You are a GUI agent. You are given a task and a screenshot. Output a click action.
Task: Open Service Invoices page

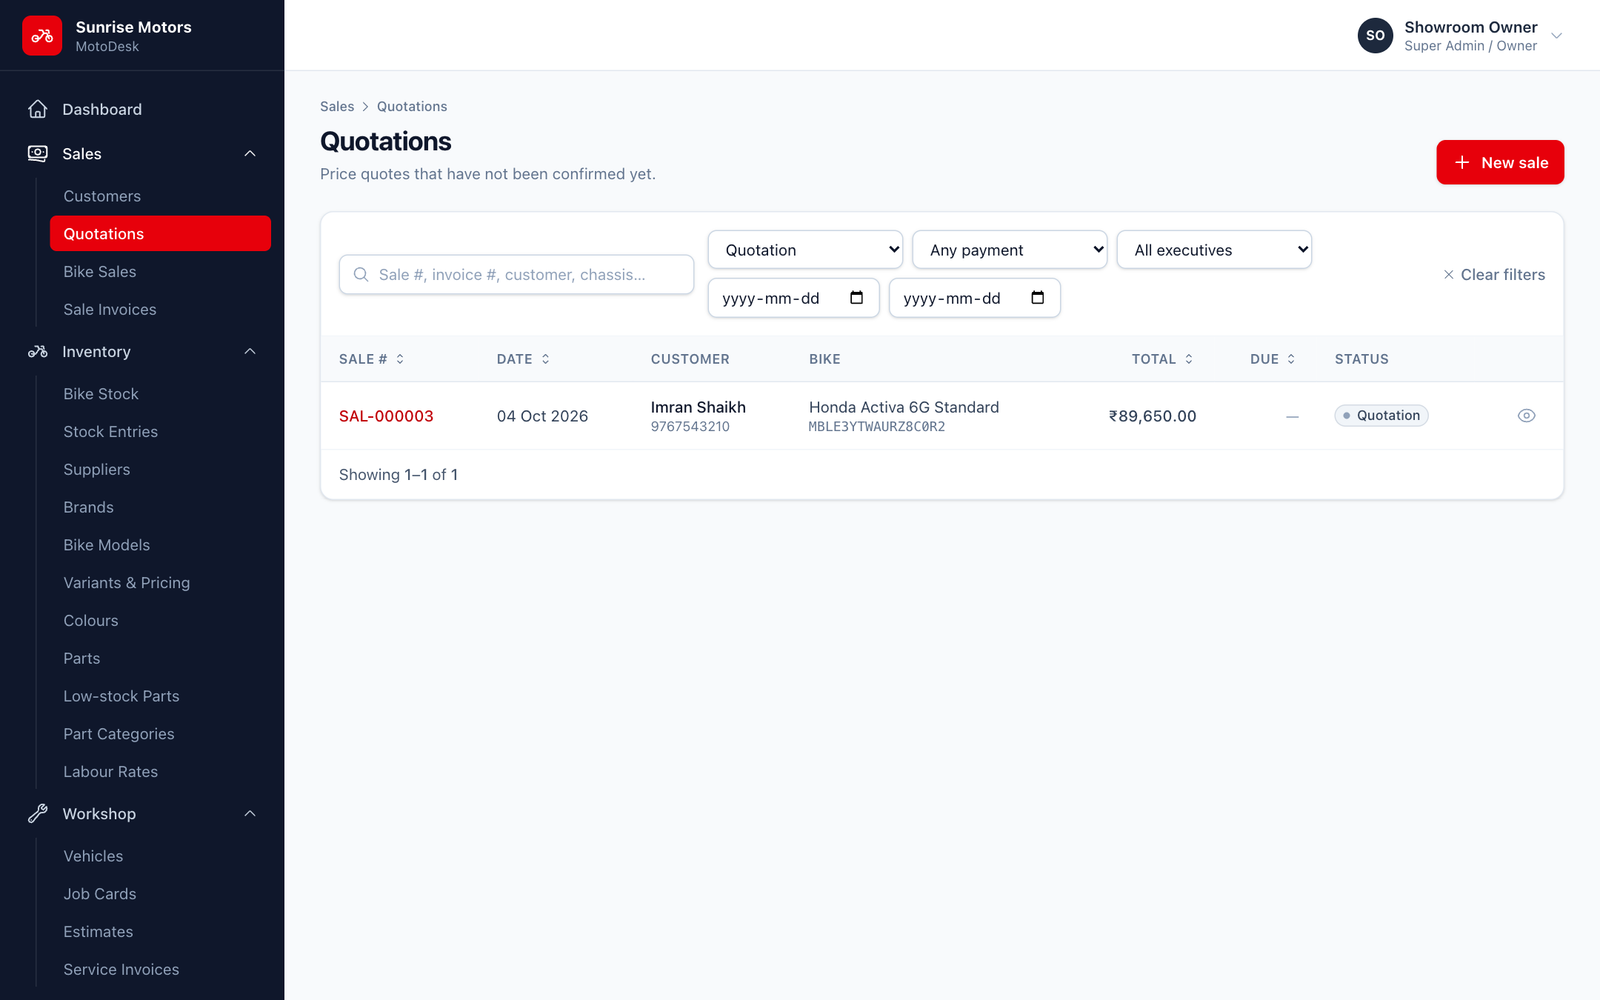click(x=122, y=970)
